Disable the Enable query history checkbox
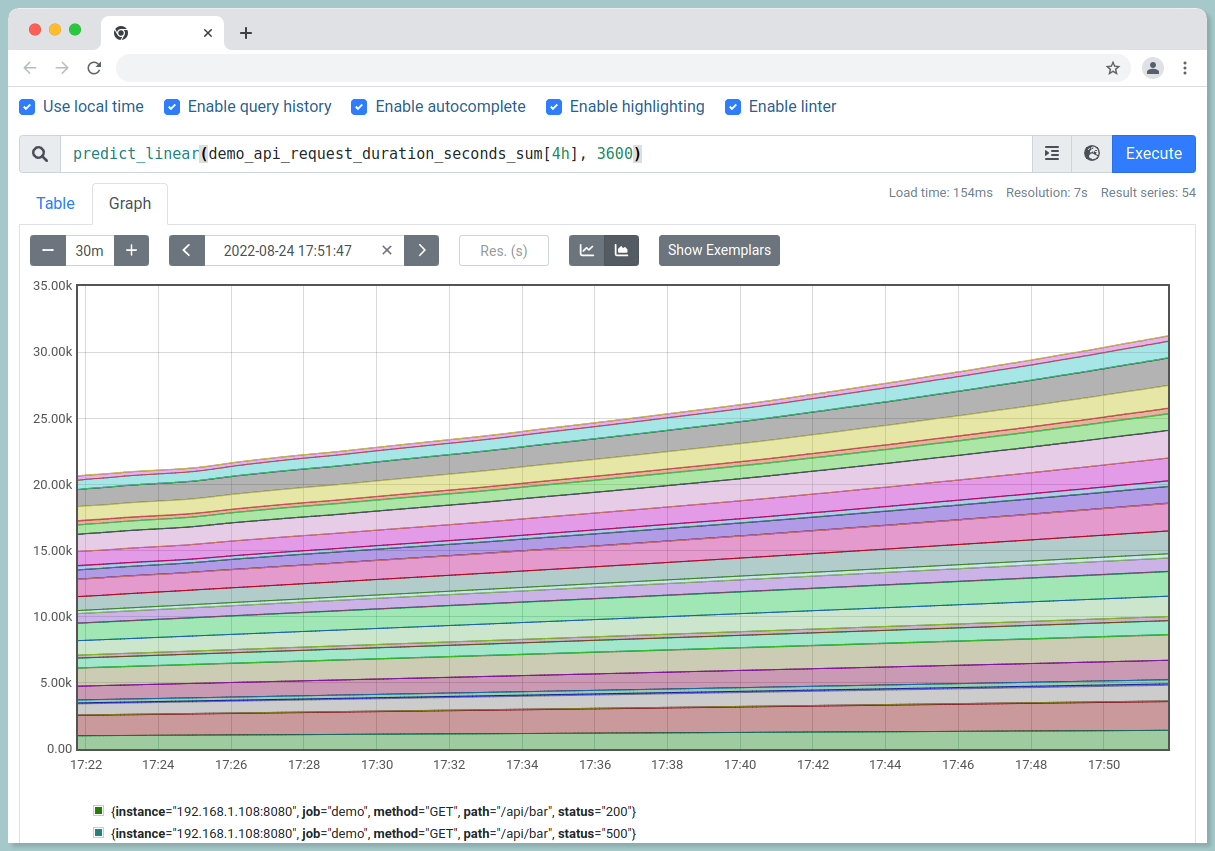This screenshot has width=1215, height=851. click(x=172, y=107)
